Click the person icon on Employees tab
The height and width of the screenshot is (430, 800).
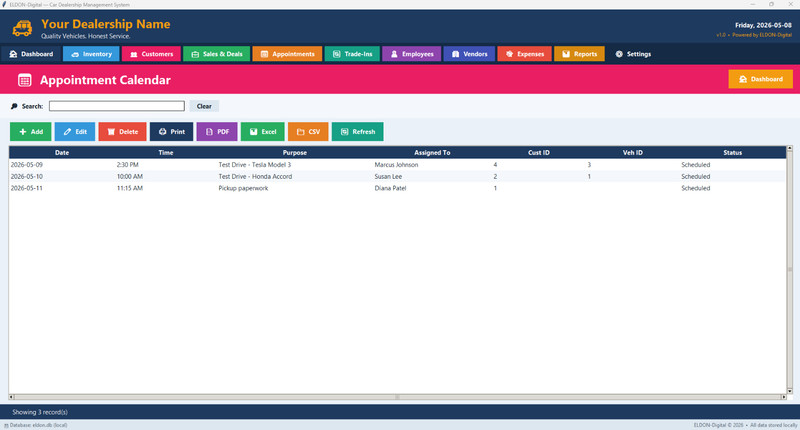click(394, 54)
